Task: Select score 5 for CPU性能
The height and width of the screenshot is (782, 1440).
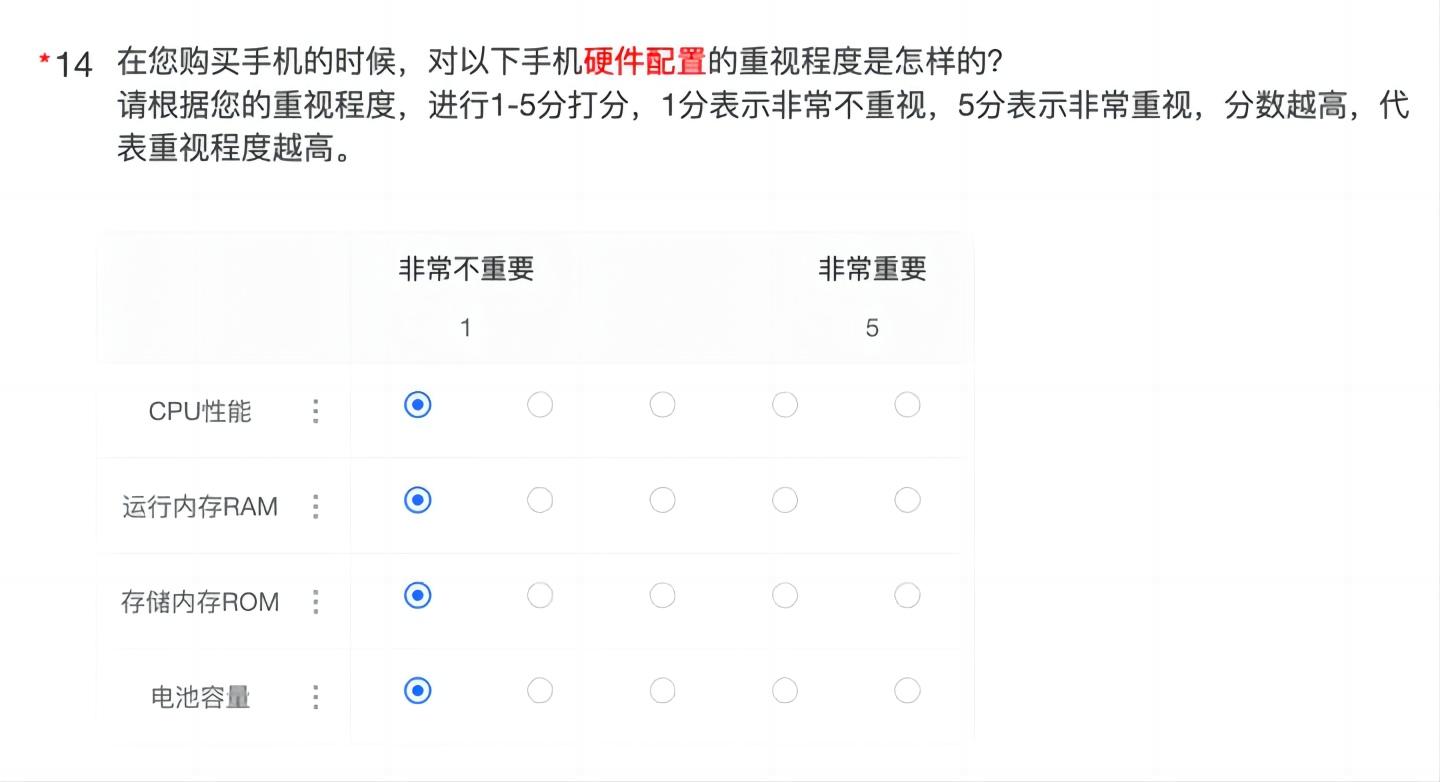Action: [907, 404]
